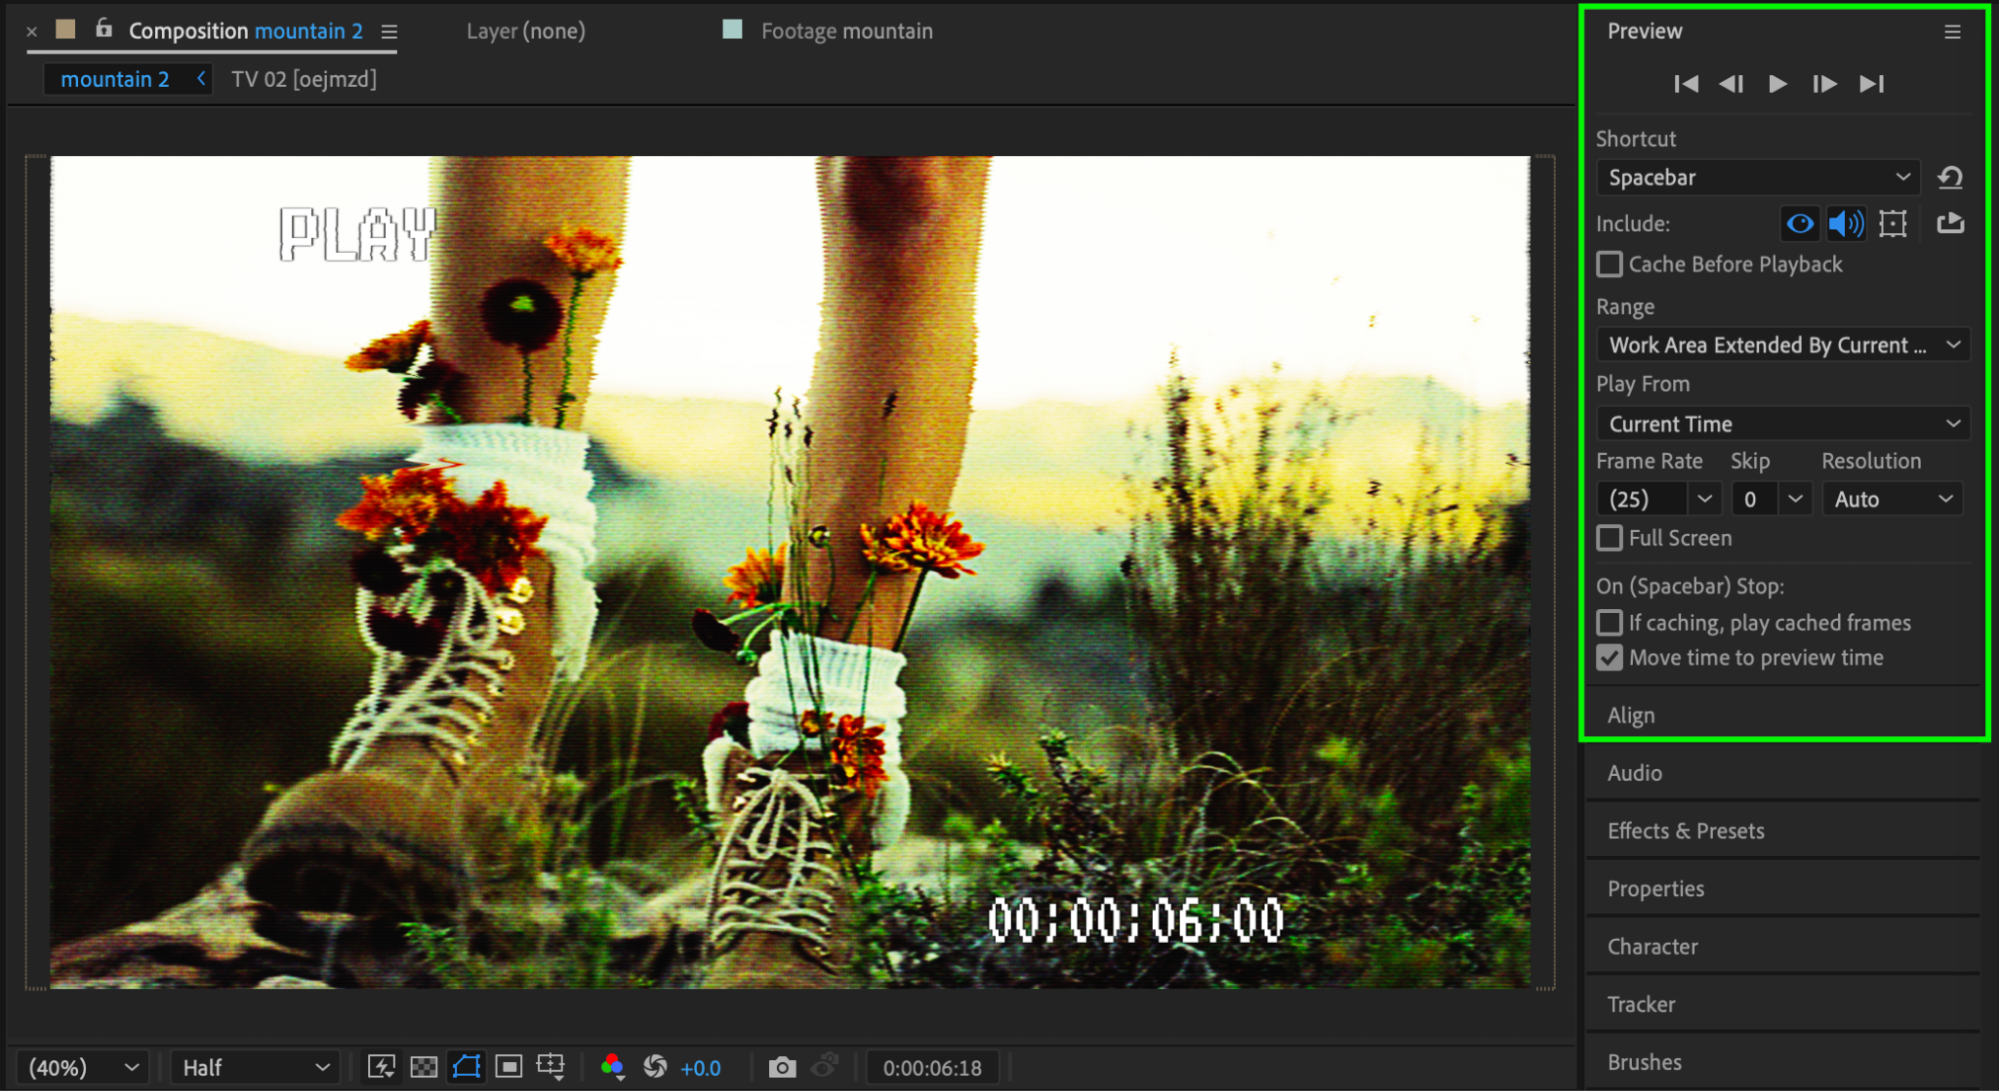
Task: Uncheck Move time to preview time
Action: click(1609, 658)
